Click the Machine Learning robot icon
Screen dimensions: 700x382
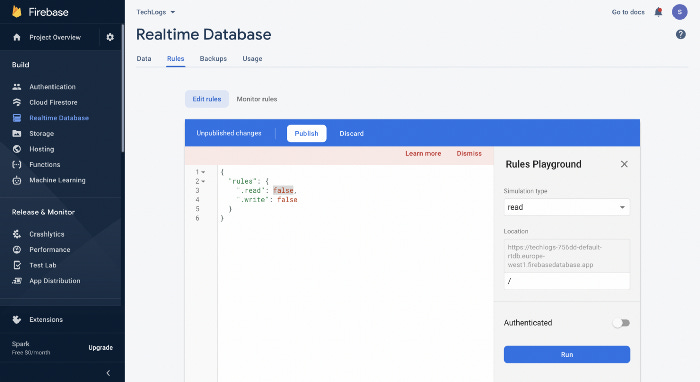coord(17,180)
